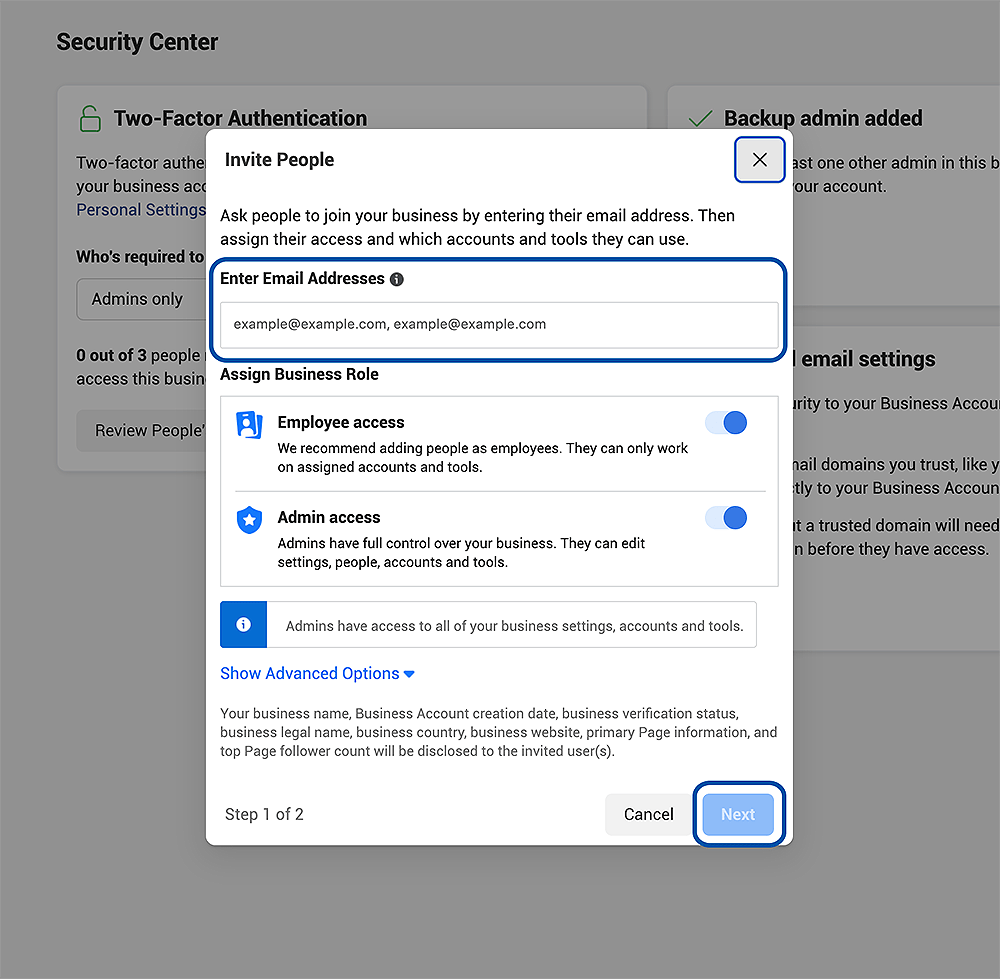
Task: Select the Admin access shield star icon
Action: click(248, 519)
